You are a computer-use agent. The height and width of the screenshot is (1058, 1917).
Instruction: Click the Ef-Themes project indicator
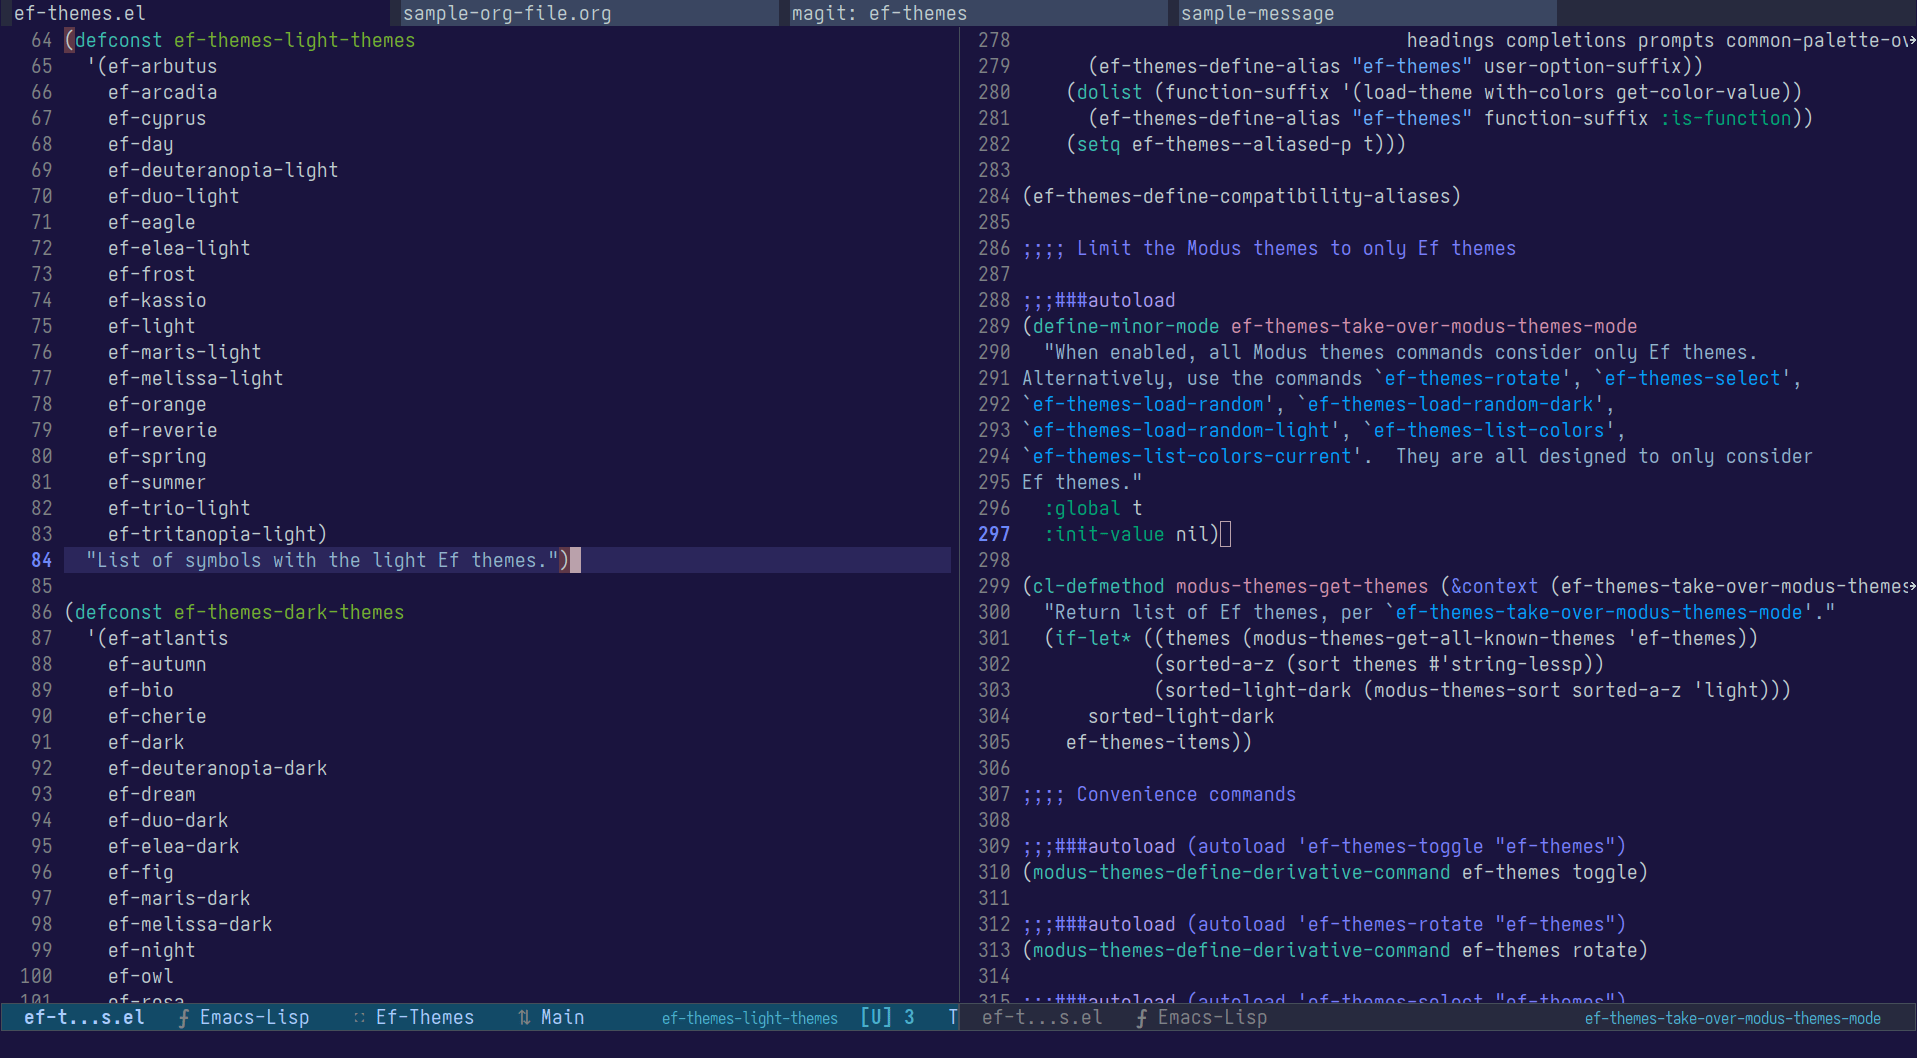[425, 1017]
